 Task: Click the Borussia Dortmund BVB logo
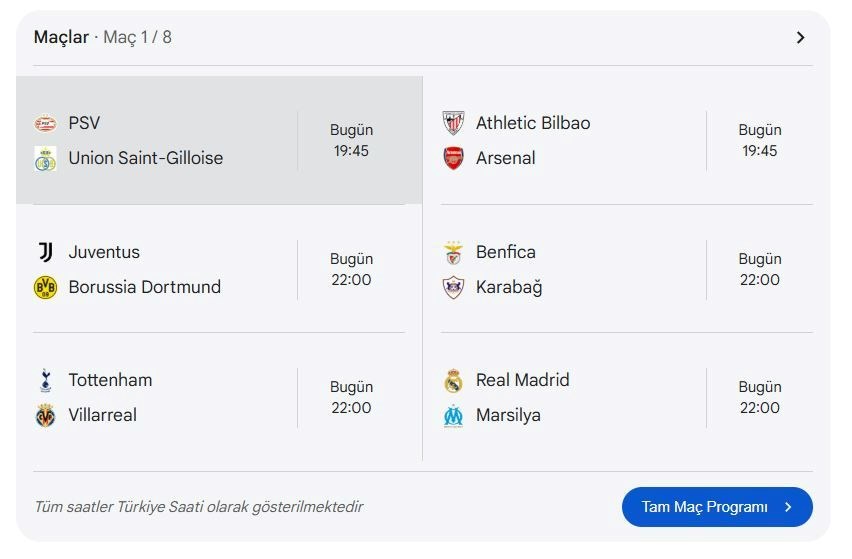pos(45,287)
